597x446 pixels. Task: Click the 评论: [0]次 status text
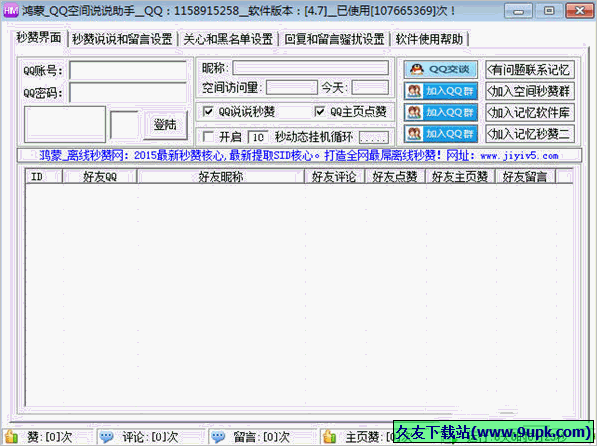pos(150,437)
